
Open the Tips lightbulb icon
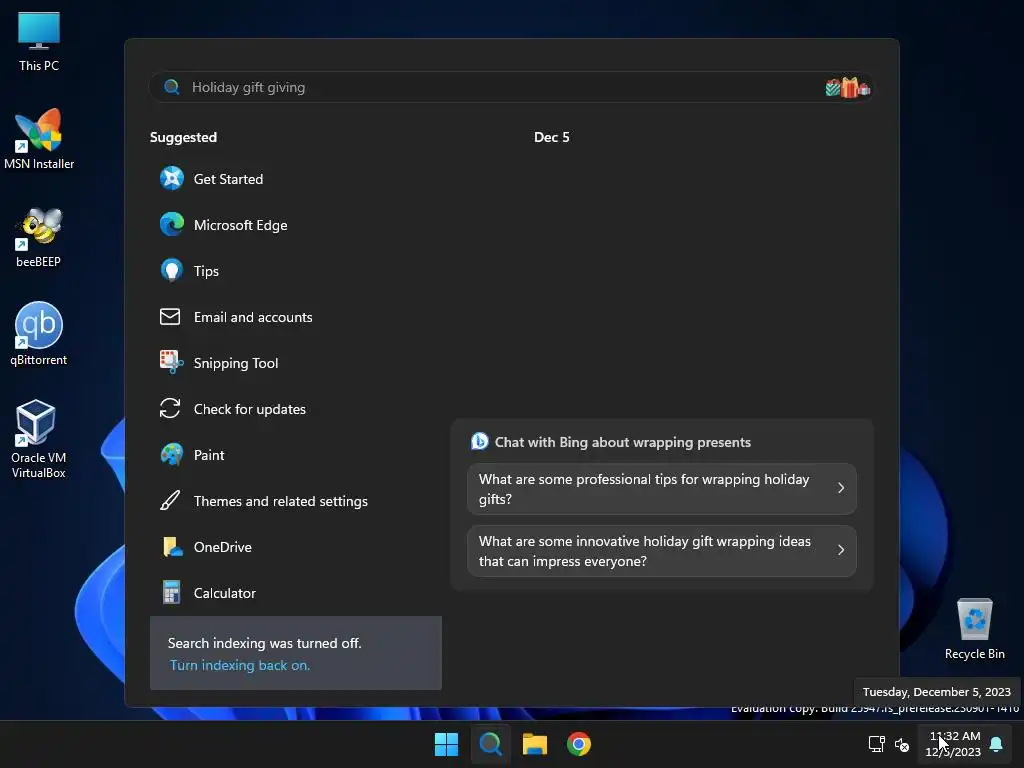point(172,270)
